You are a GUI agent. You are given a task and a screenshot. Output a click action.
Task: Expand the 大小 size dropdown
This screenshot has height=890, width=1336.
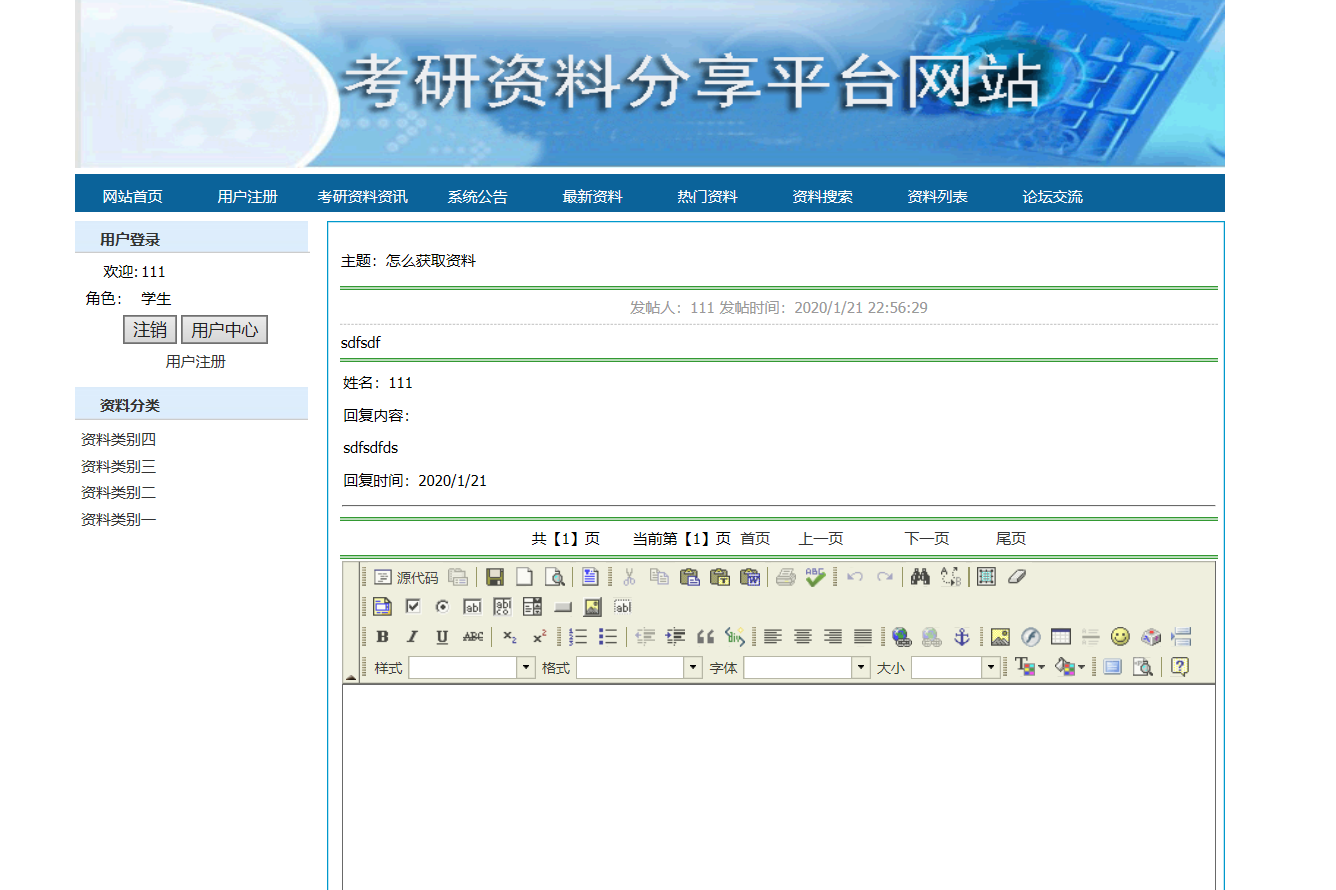(x=991, y=667)
